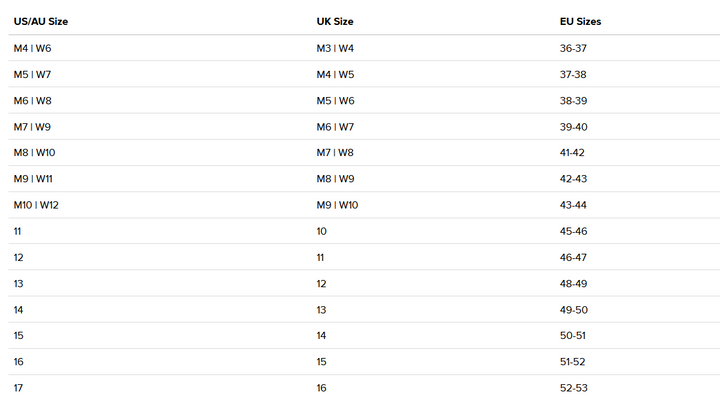Select the M8 | W10 US size cell
The height and width of the screenshot is (417, 720).
tap(34, 153)
